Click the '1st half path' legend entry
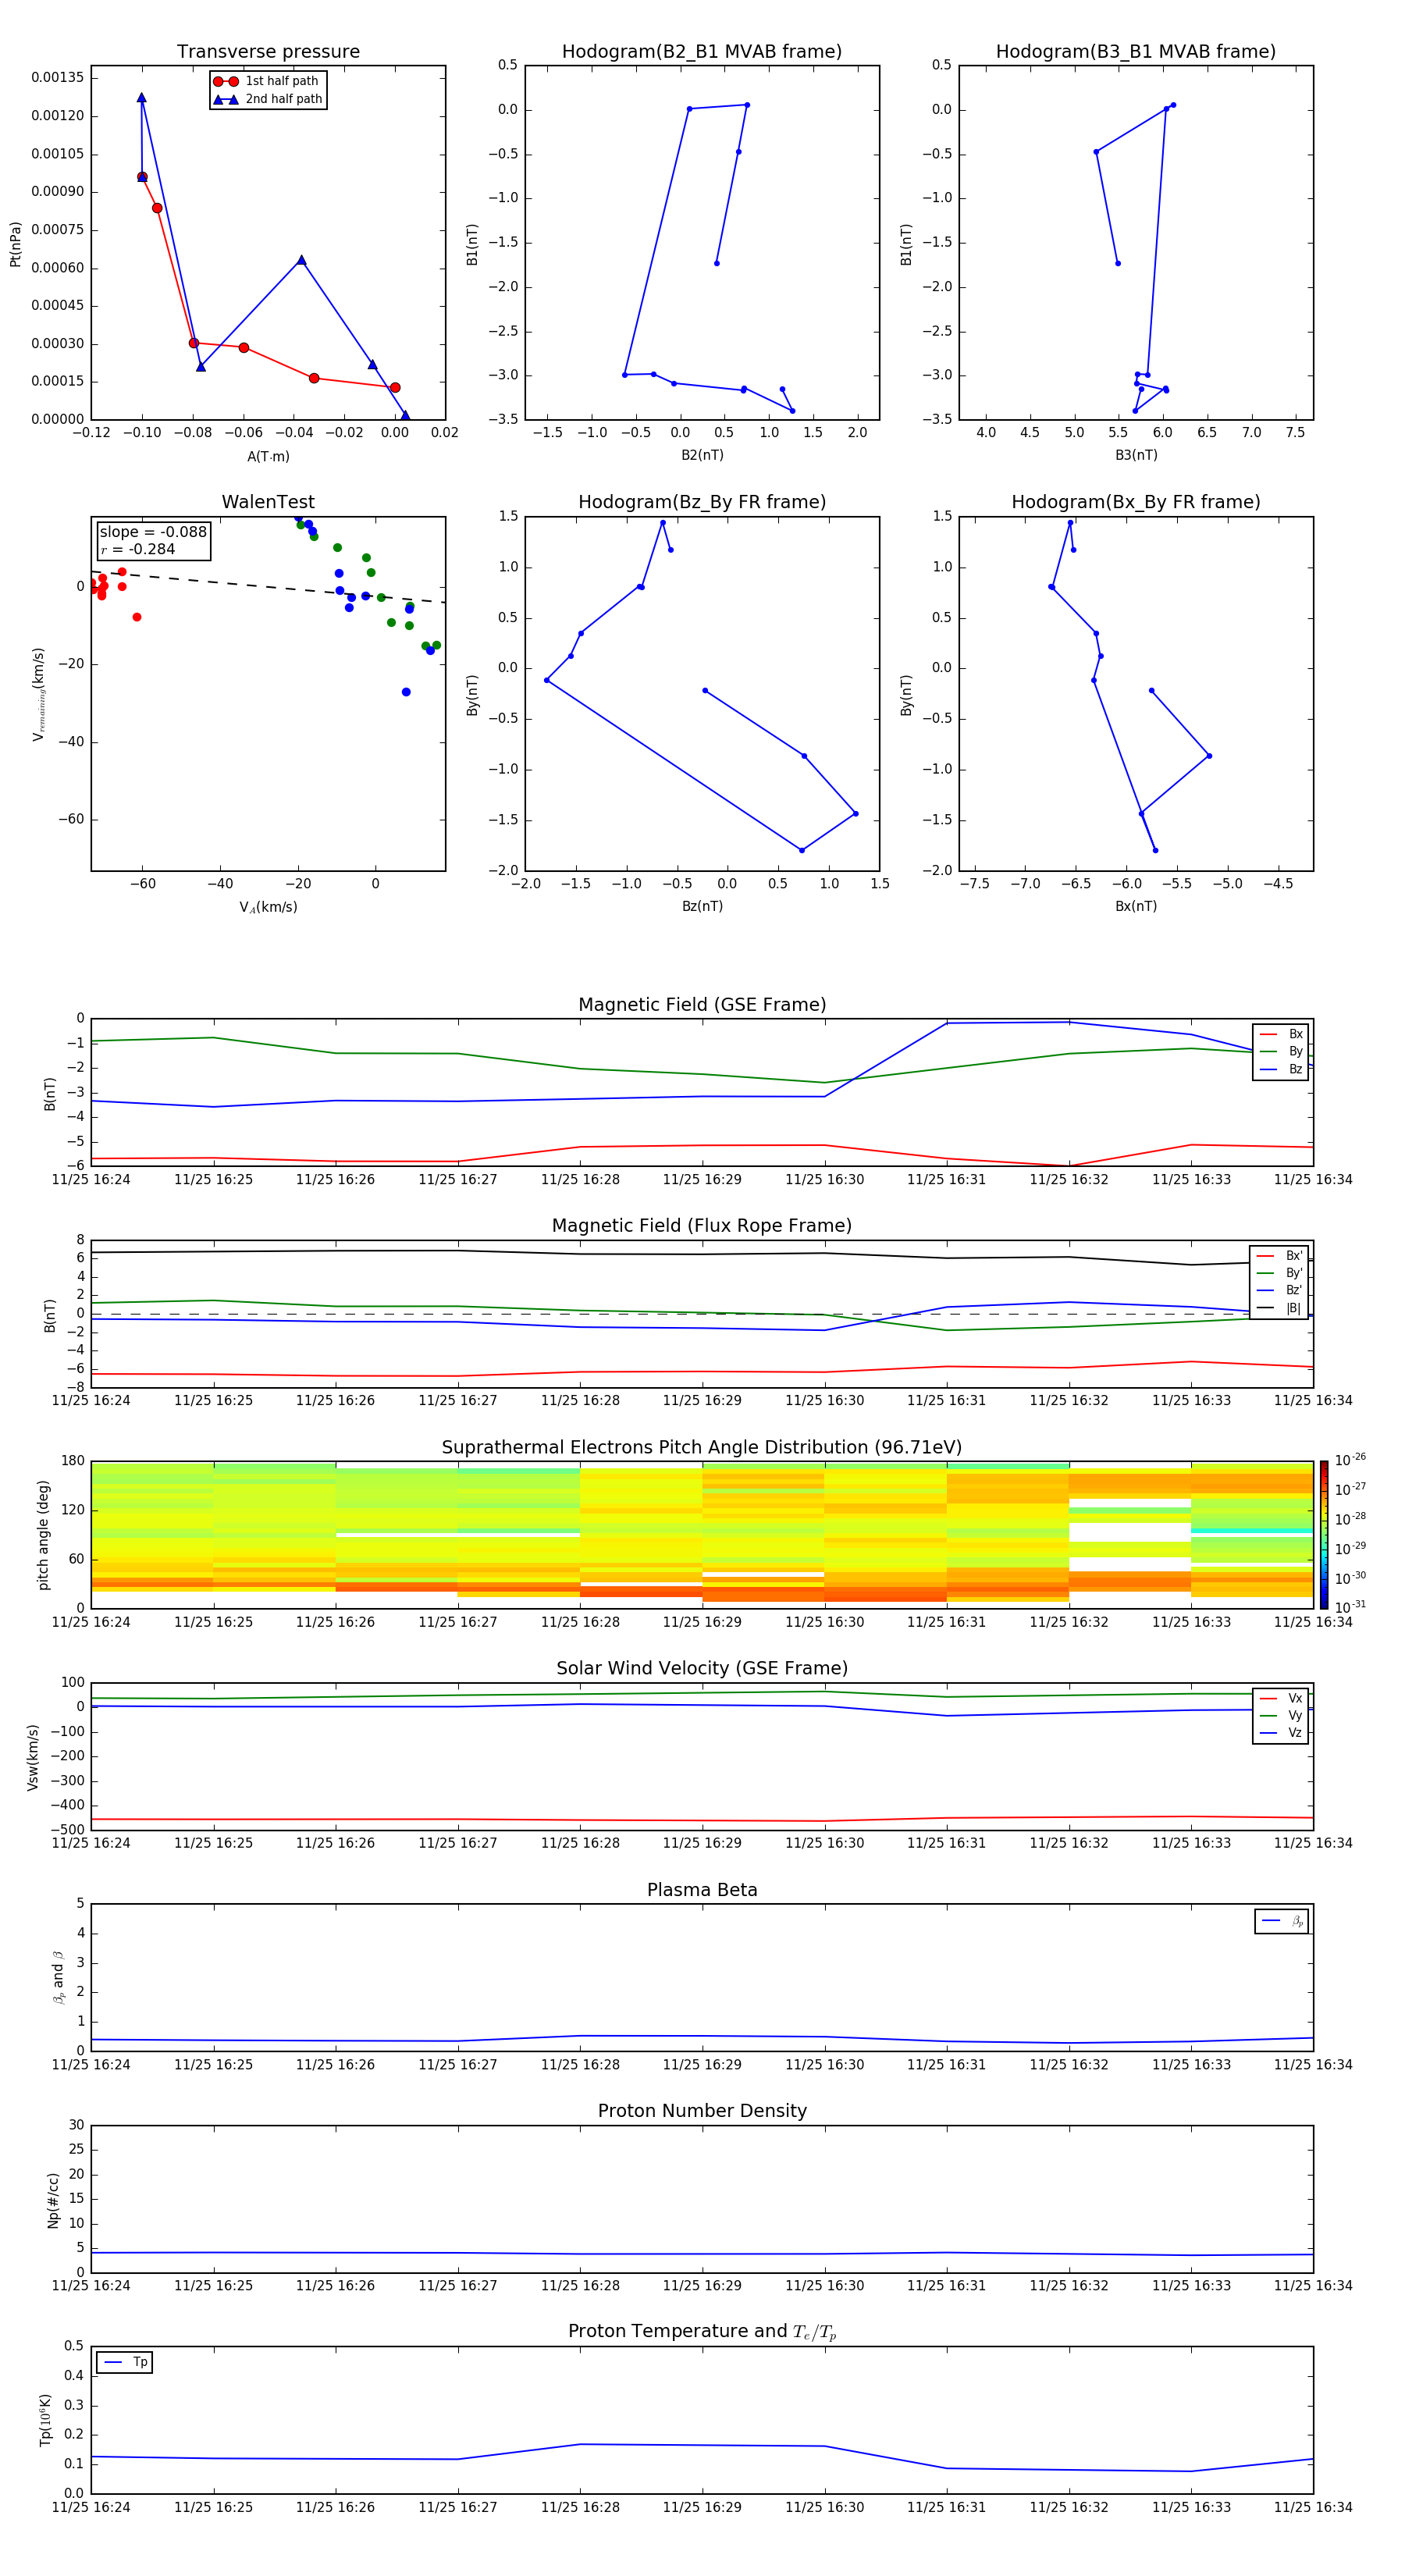Viewport: 1405px width, 2576px height. click(x=267, y=81)
